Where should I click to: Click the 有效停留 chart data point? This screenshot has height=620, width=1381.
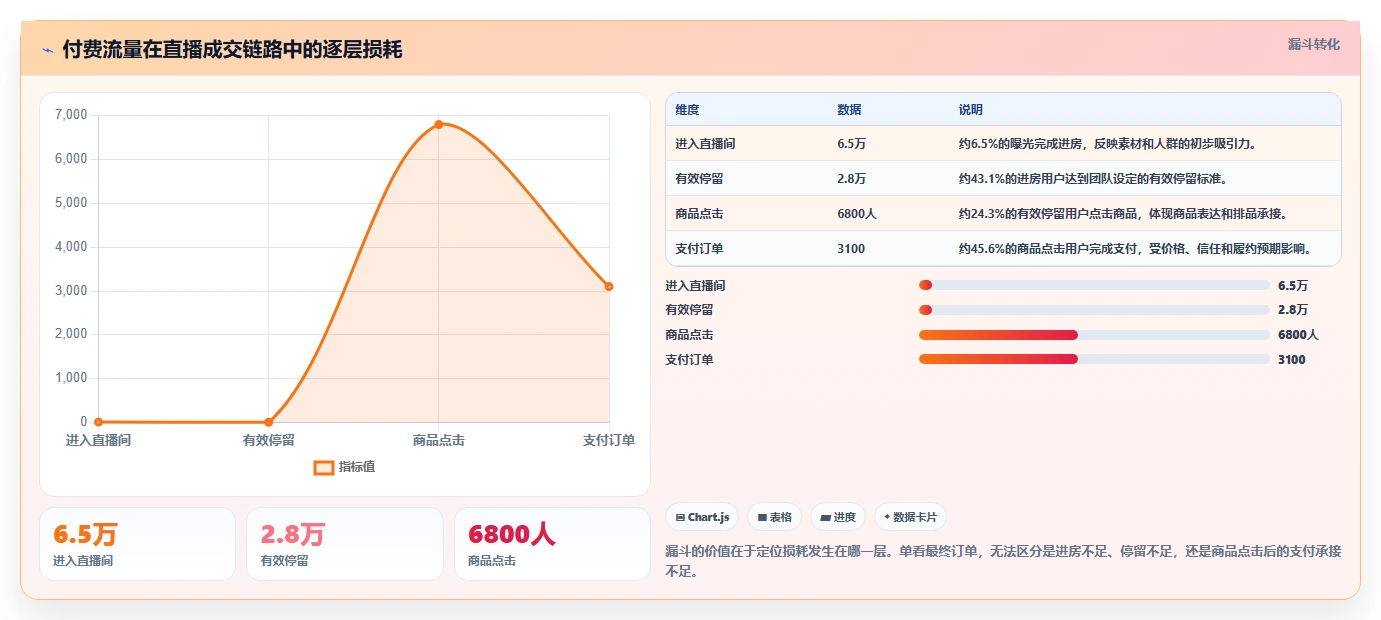coord(269,422)
